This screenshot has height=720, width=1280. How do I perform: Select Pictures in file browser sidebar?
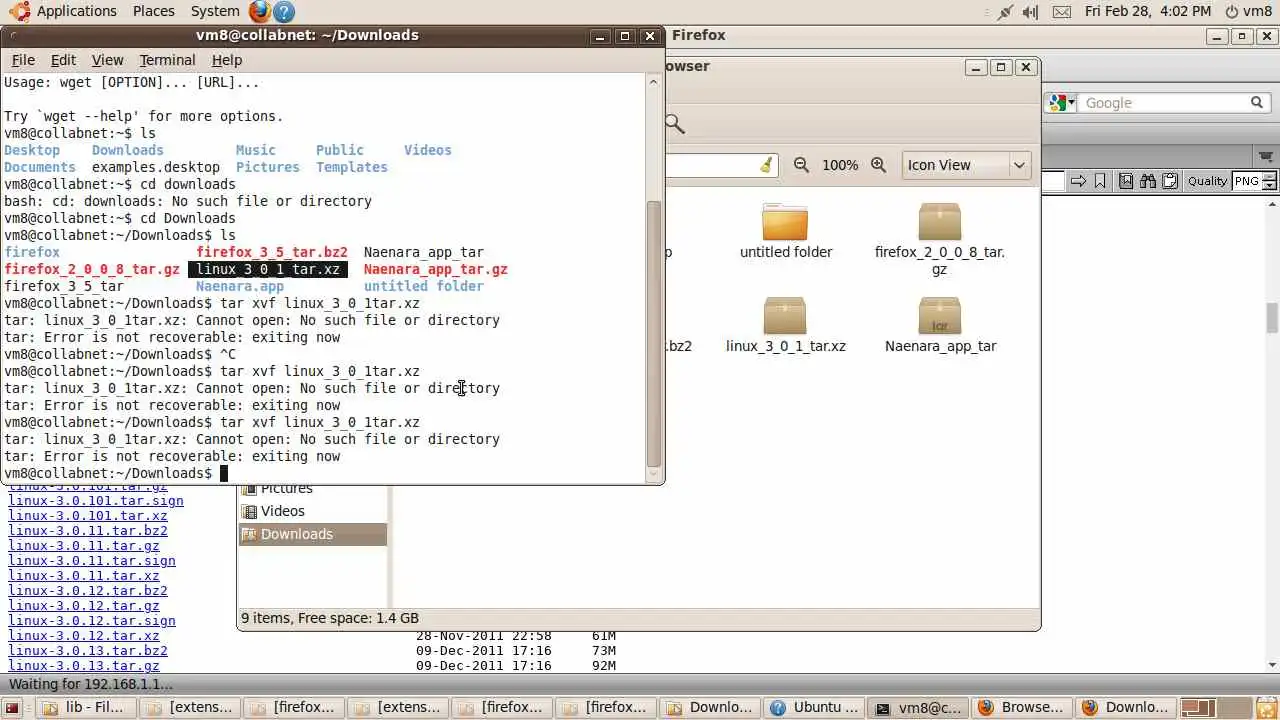[x=286, y=489]
